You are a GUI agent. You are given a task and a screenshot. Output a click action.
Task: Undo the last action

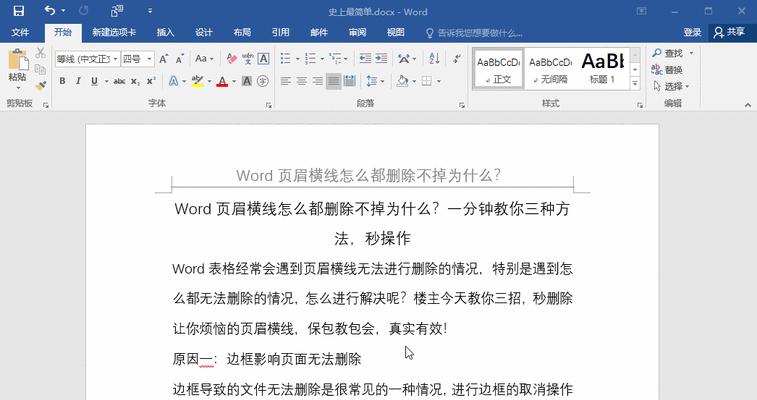[x=50, y=11]
